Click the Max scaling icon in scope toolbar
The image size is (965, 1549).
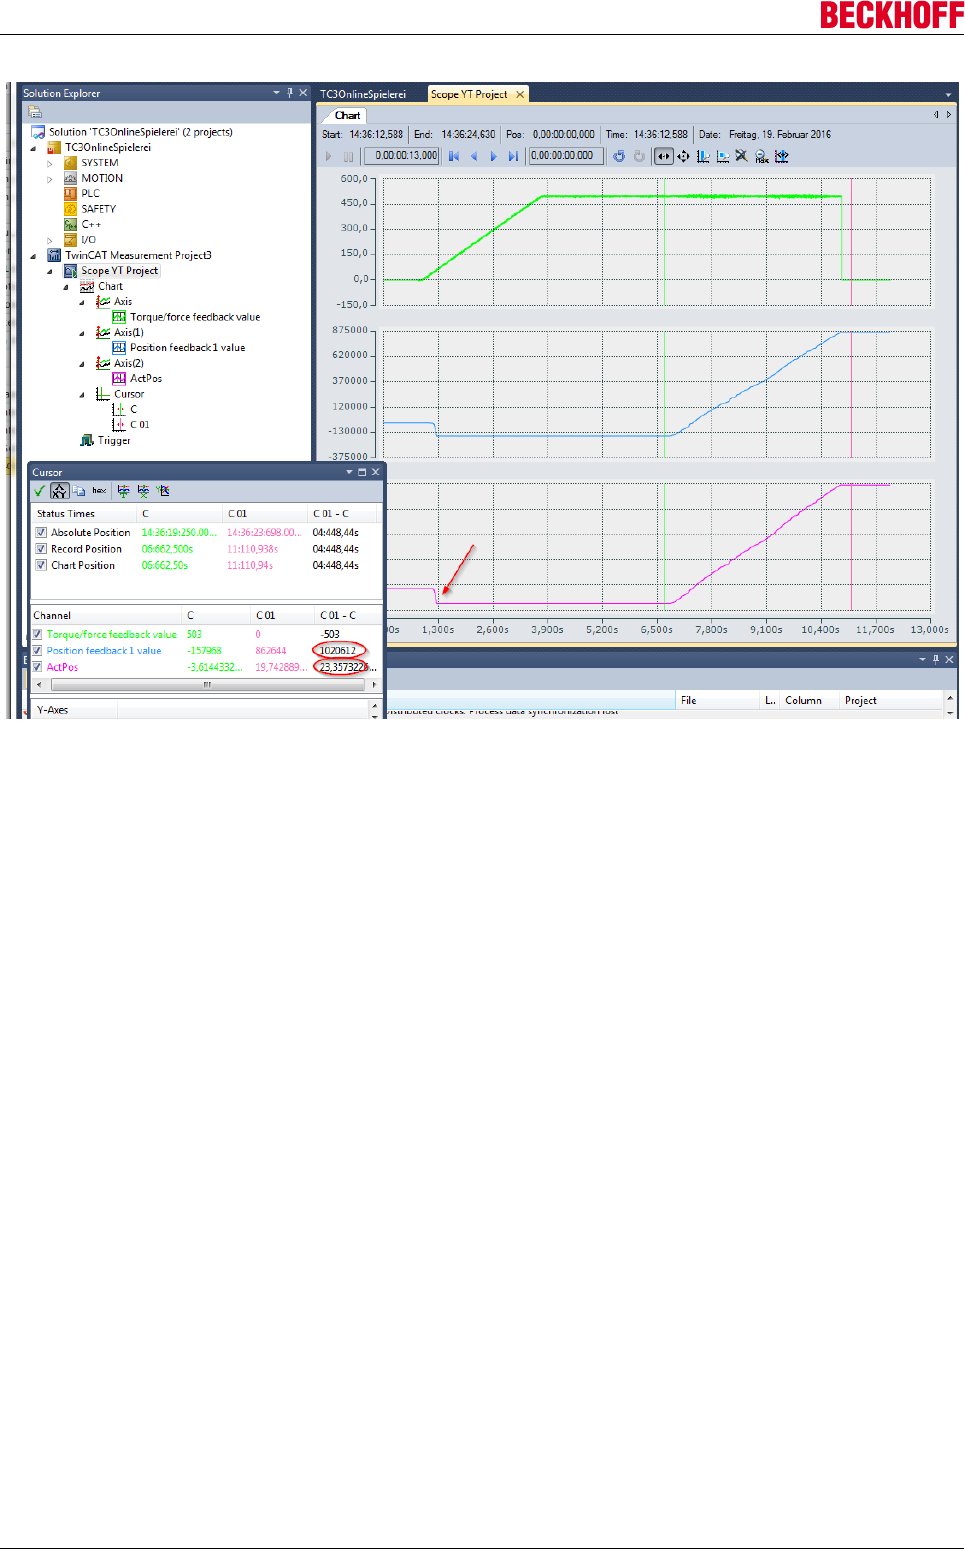[761, 156]
